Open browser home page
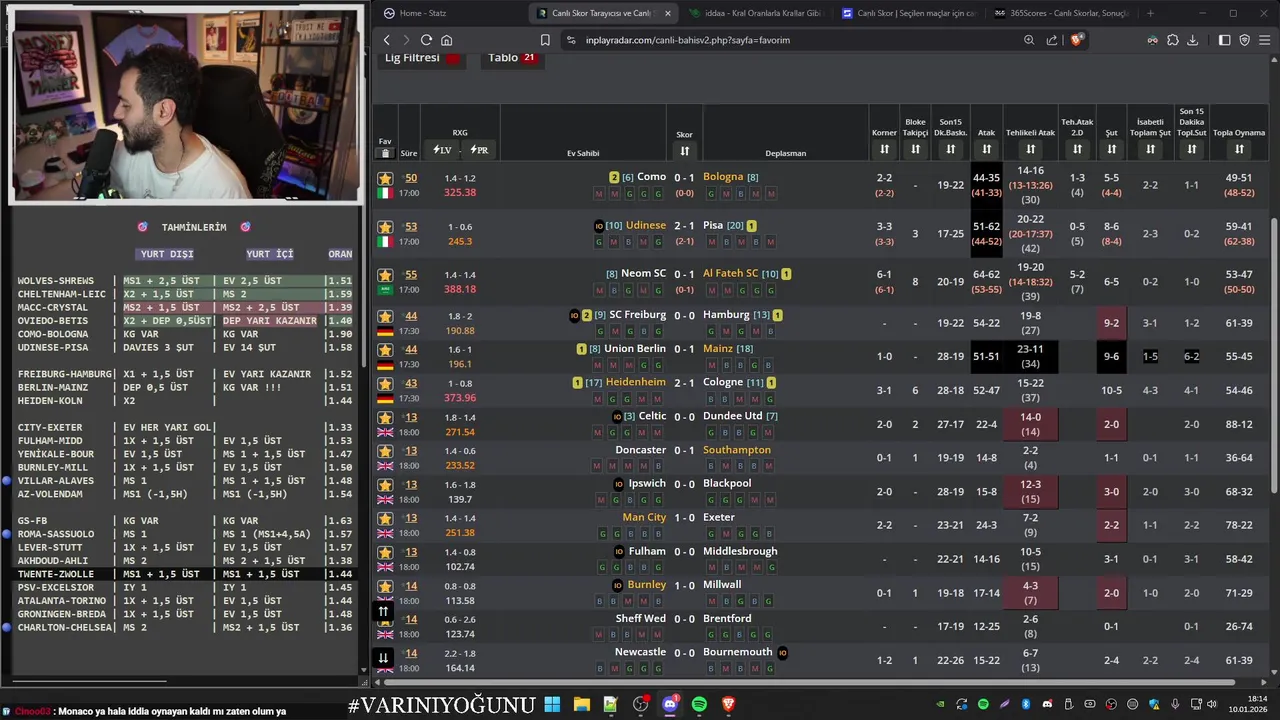This screenshot has width=1280, height=720. pos(446,40)
